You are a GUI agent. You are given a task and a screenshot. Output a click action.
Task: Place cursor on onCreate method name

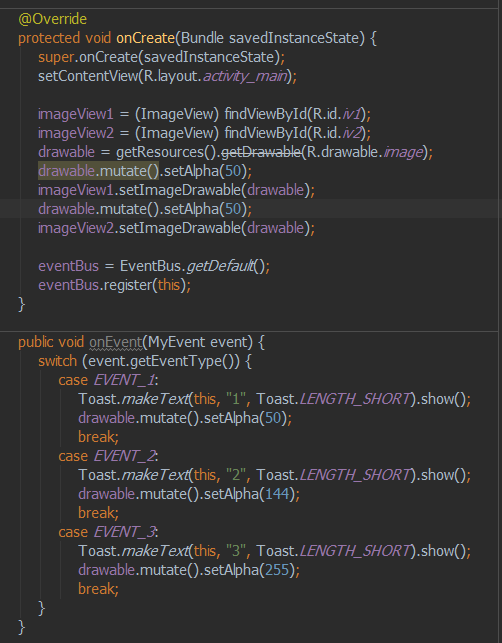pos(146,38)
